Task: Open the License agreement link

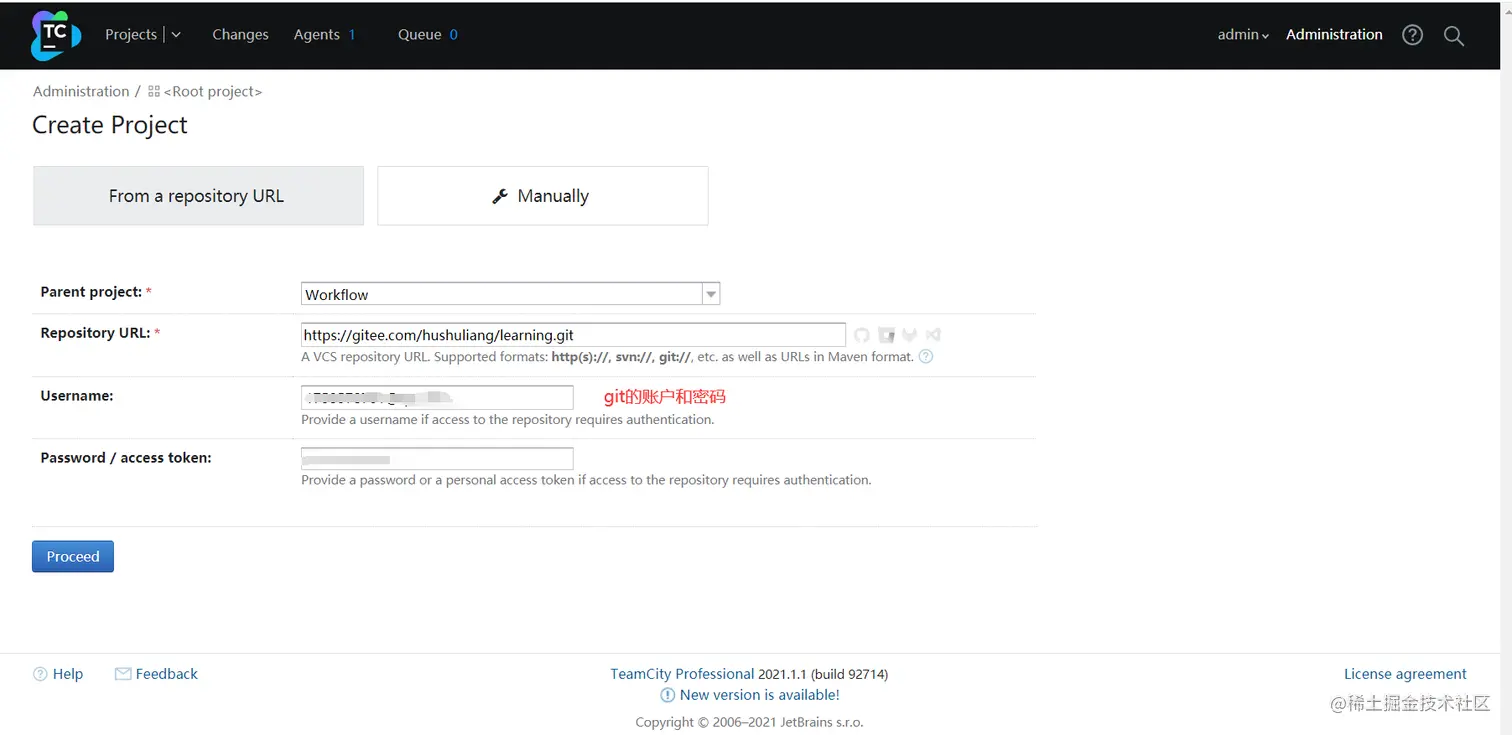Action: pyautogui.click(x=1405, y=674)
